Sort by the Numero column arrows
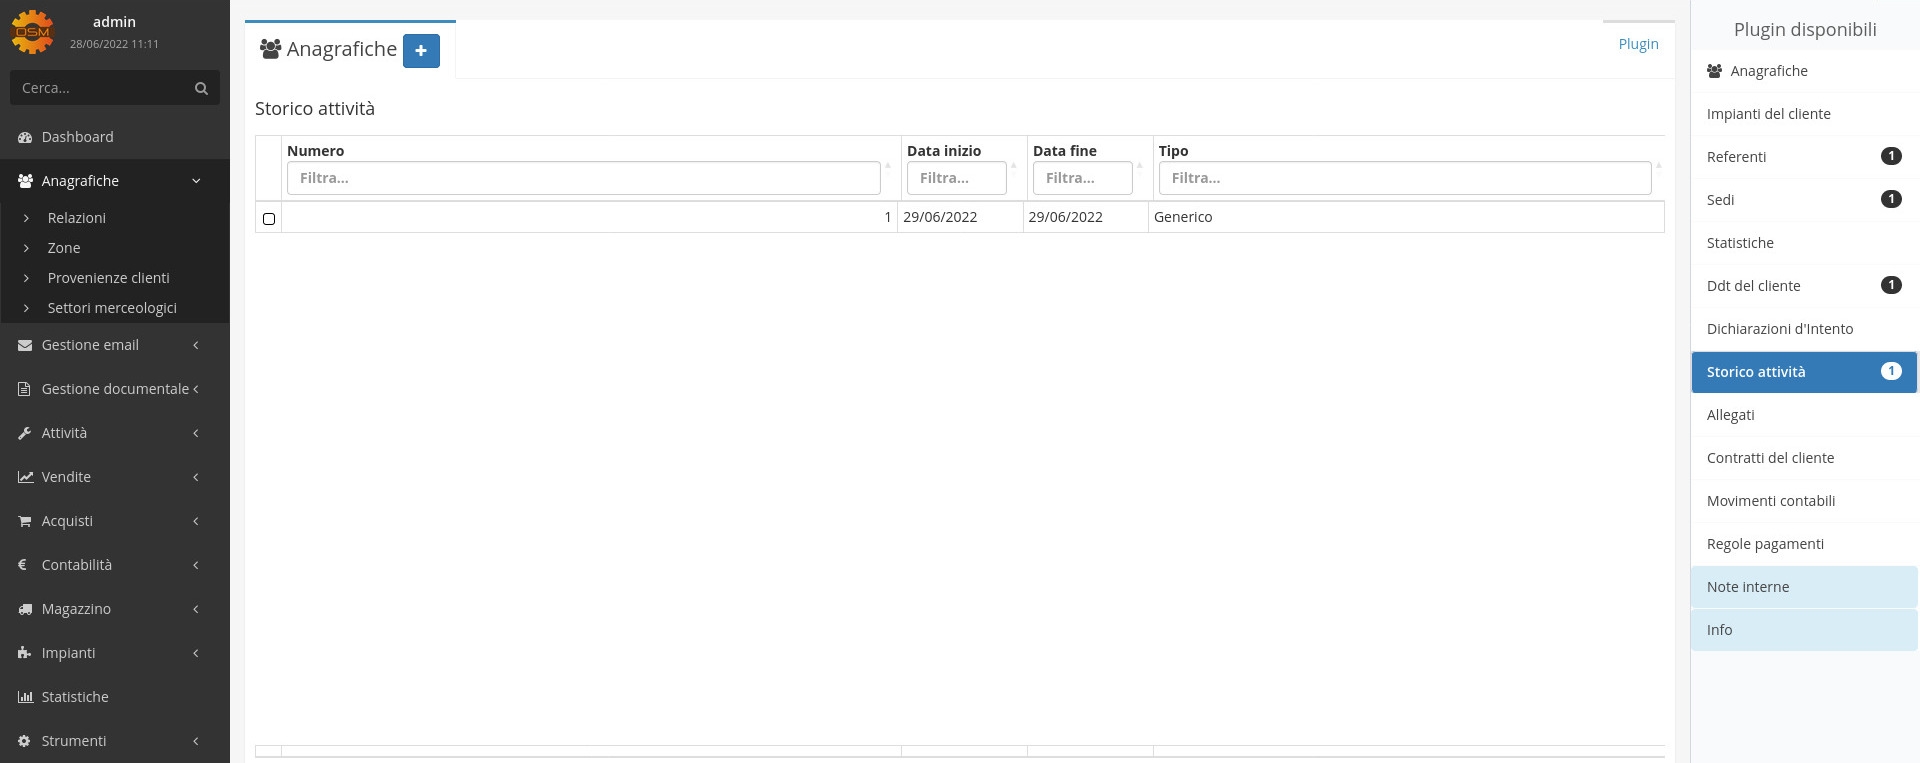 887,166
